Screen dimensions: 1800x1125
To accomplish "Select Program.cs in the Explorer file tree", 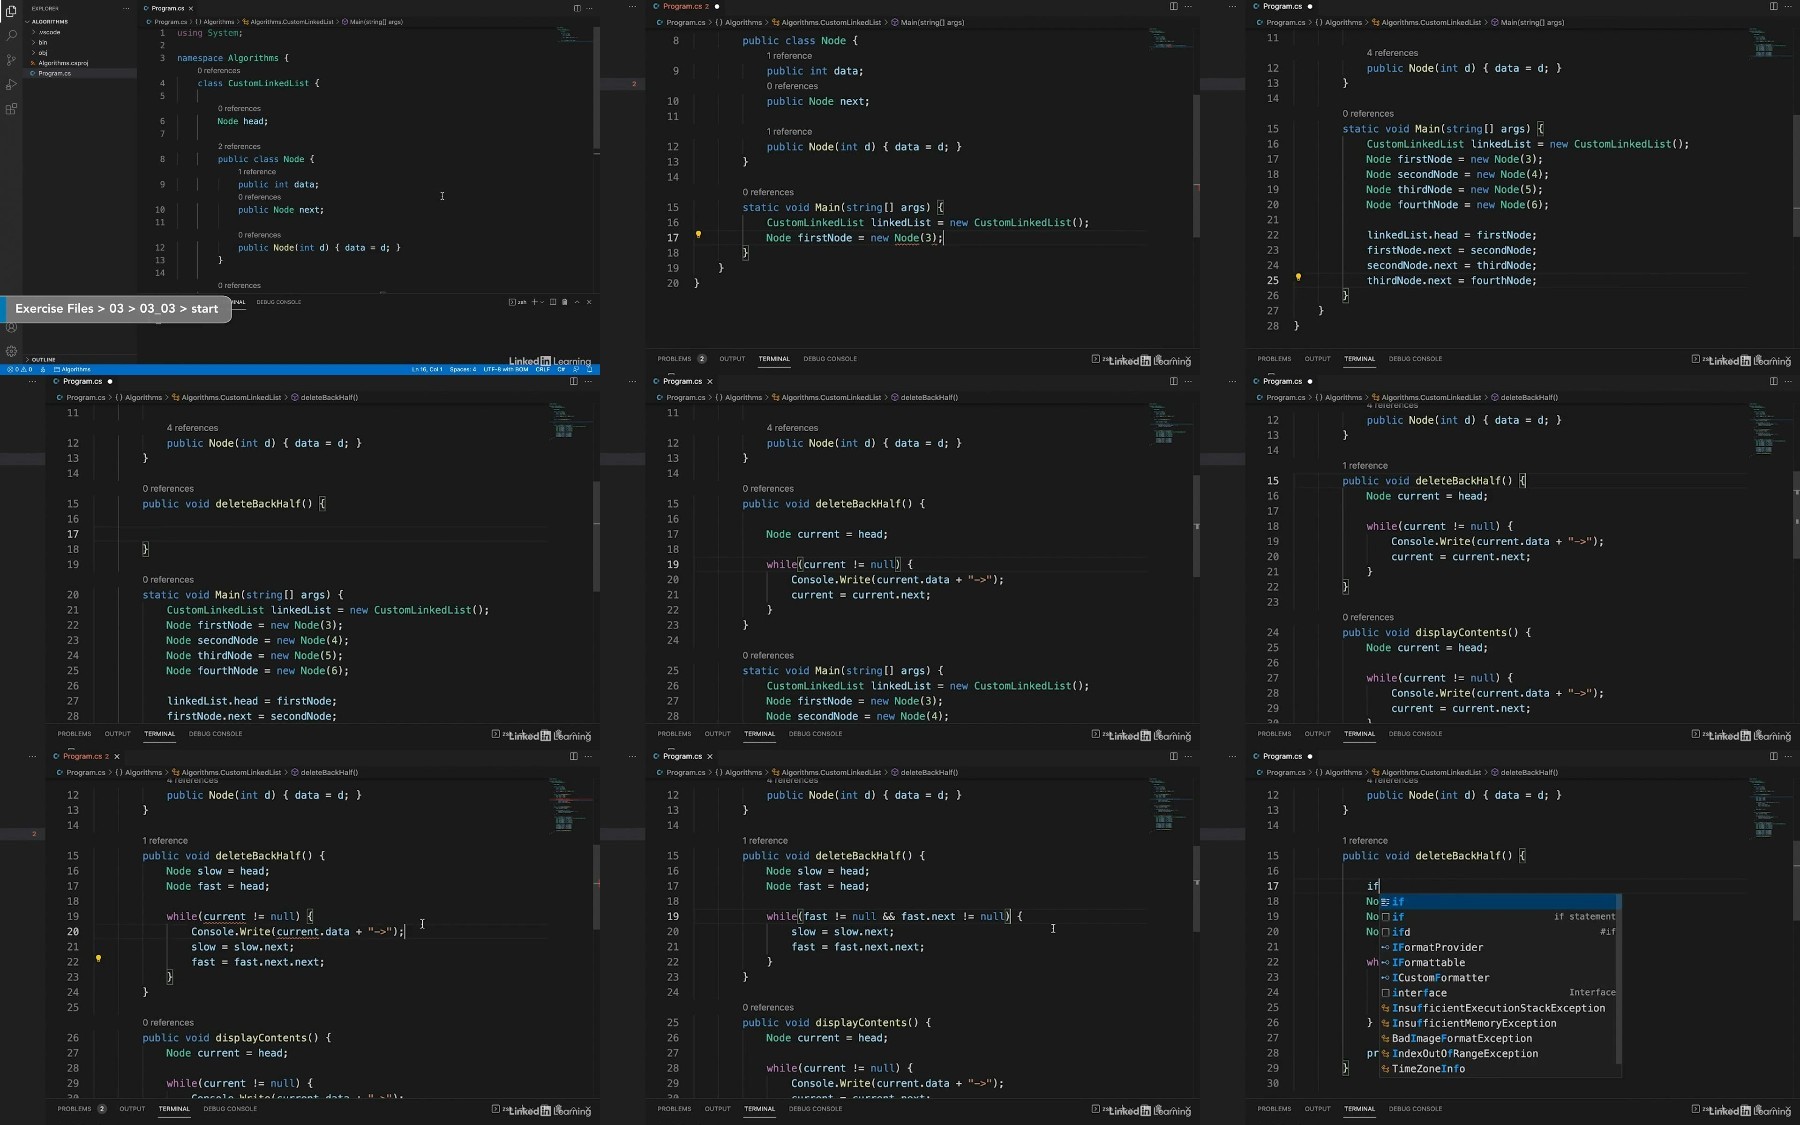I will tap(80, 73).
